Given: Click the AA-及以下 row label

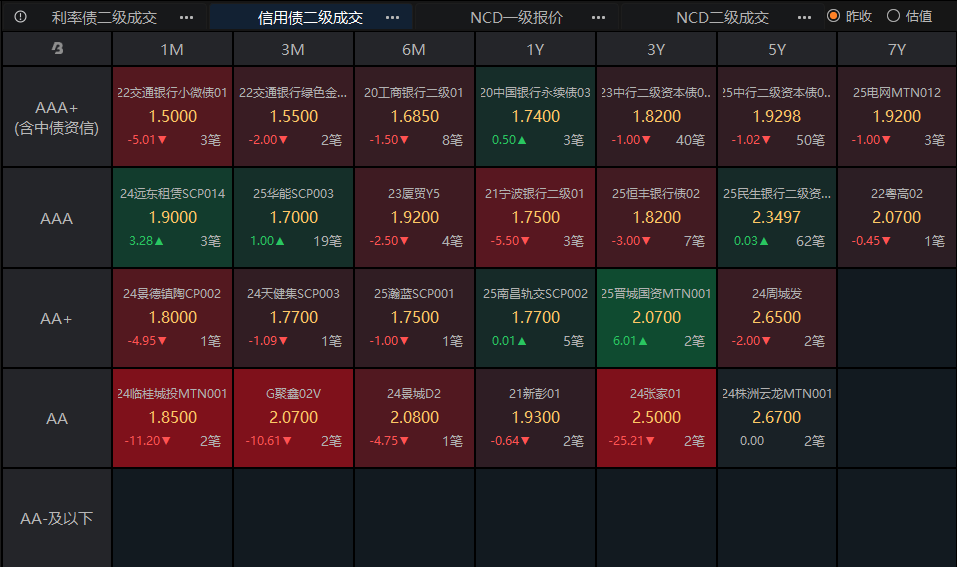Looking at the screenshot, I should [x=57, y=518].
